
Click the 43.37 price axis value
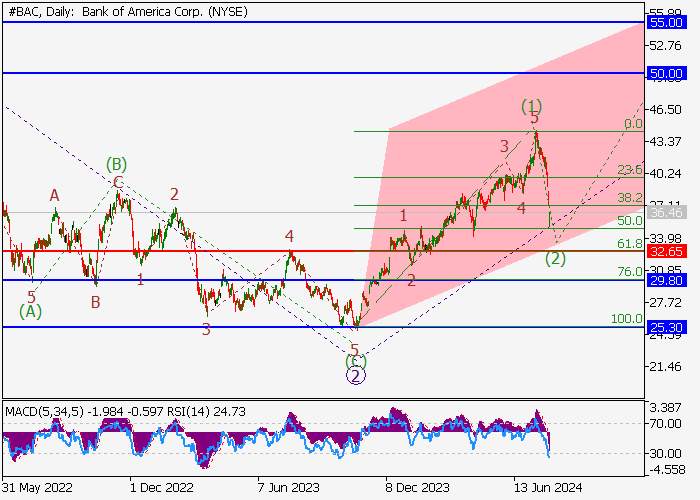[x=666, y=142]
